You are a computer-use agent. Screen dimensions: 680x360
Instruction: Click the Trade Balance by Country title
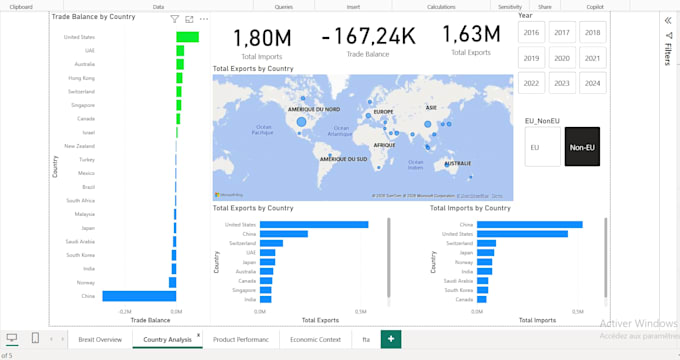94,16
